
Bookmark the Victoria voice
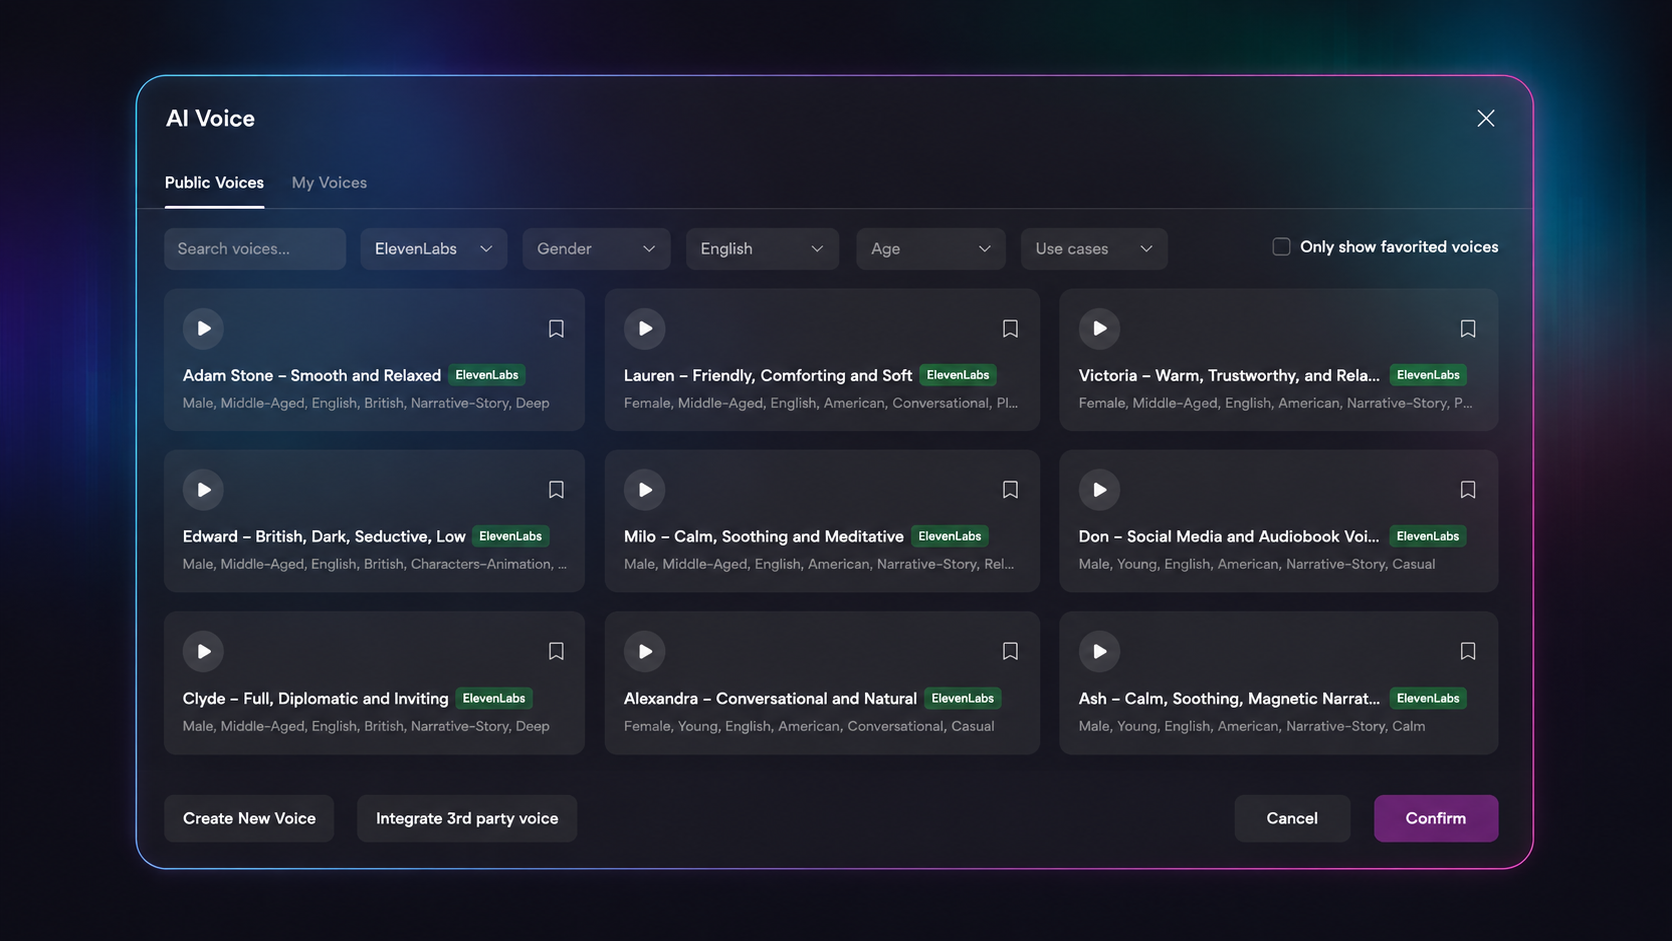[1467, 329]
